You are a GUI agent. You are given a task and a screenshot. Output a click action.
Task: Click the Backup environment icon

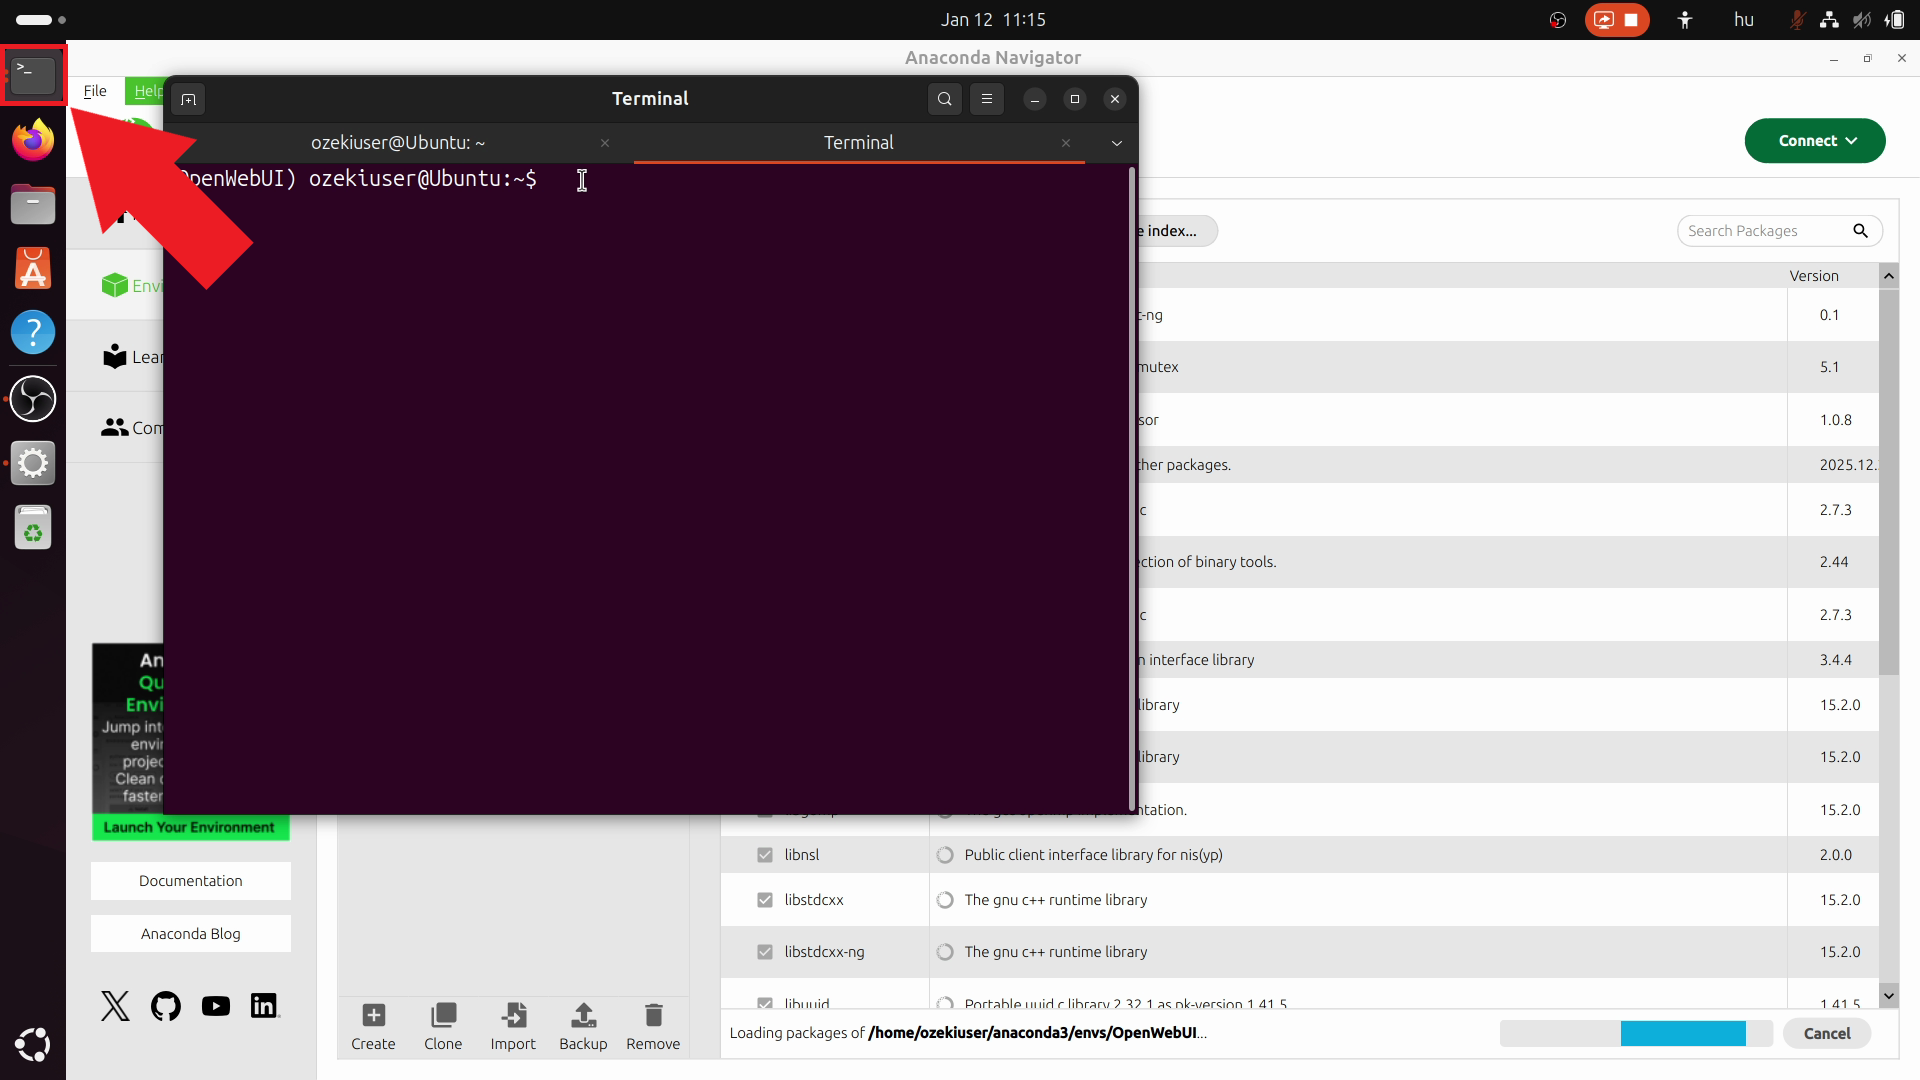point(583,1016)
